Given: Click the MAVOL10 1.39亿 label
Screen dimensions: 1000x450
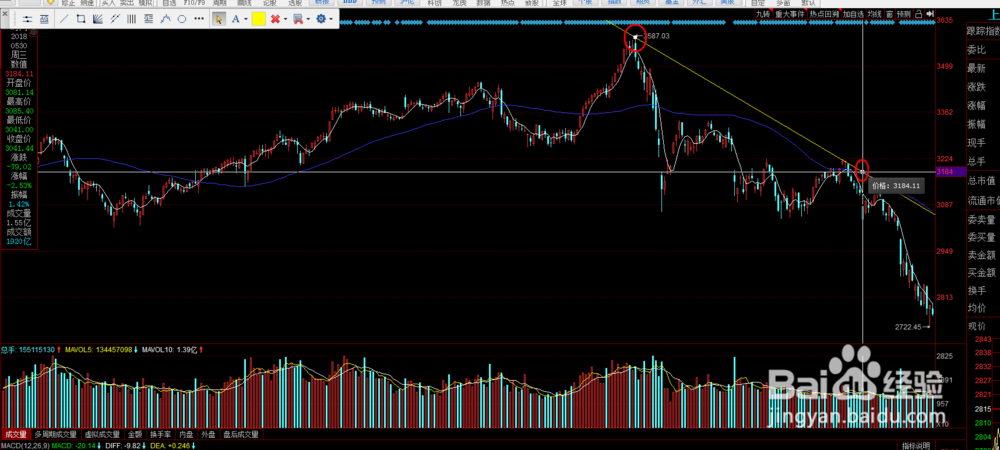Looking at the screenshot, I should (x=170, y=350).
